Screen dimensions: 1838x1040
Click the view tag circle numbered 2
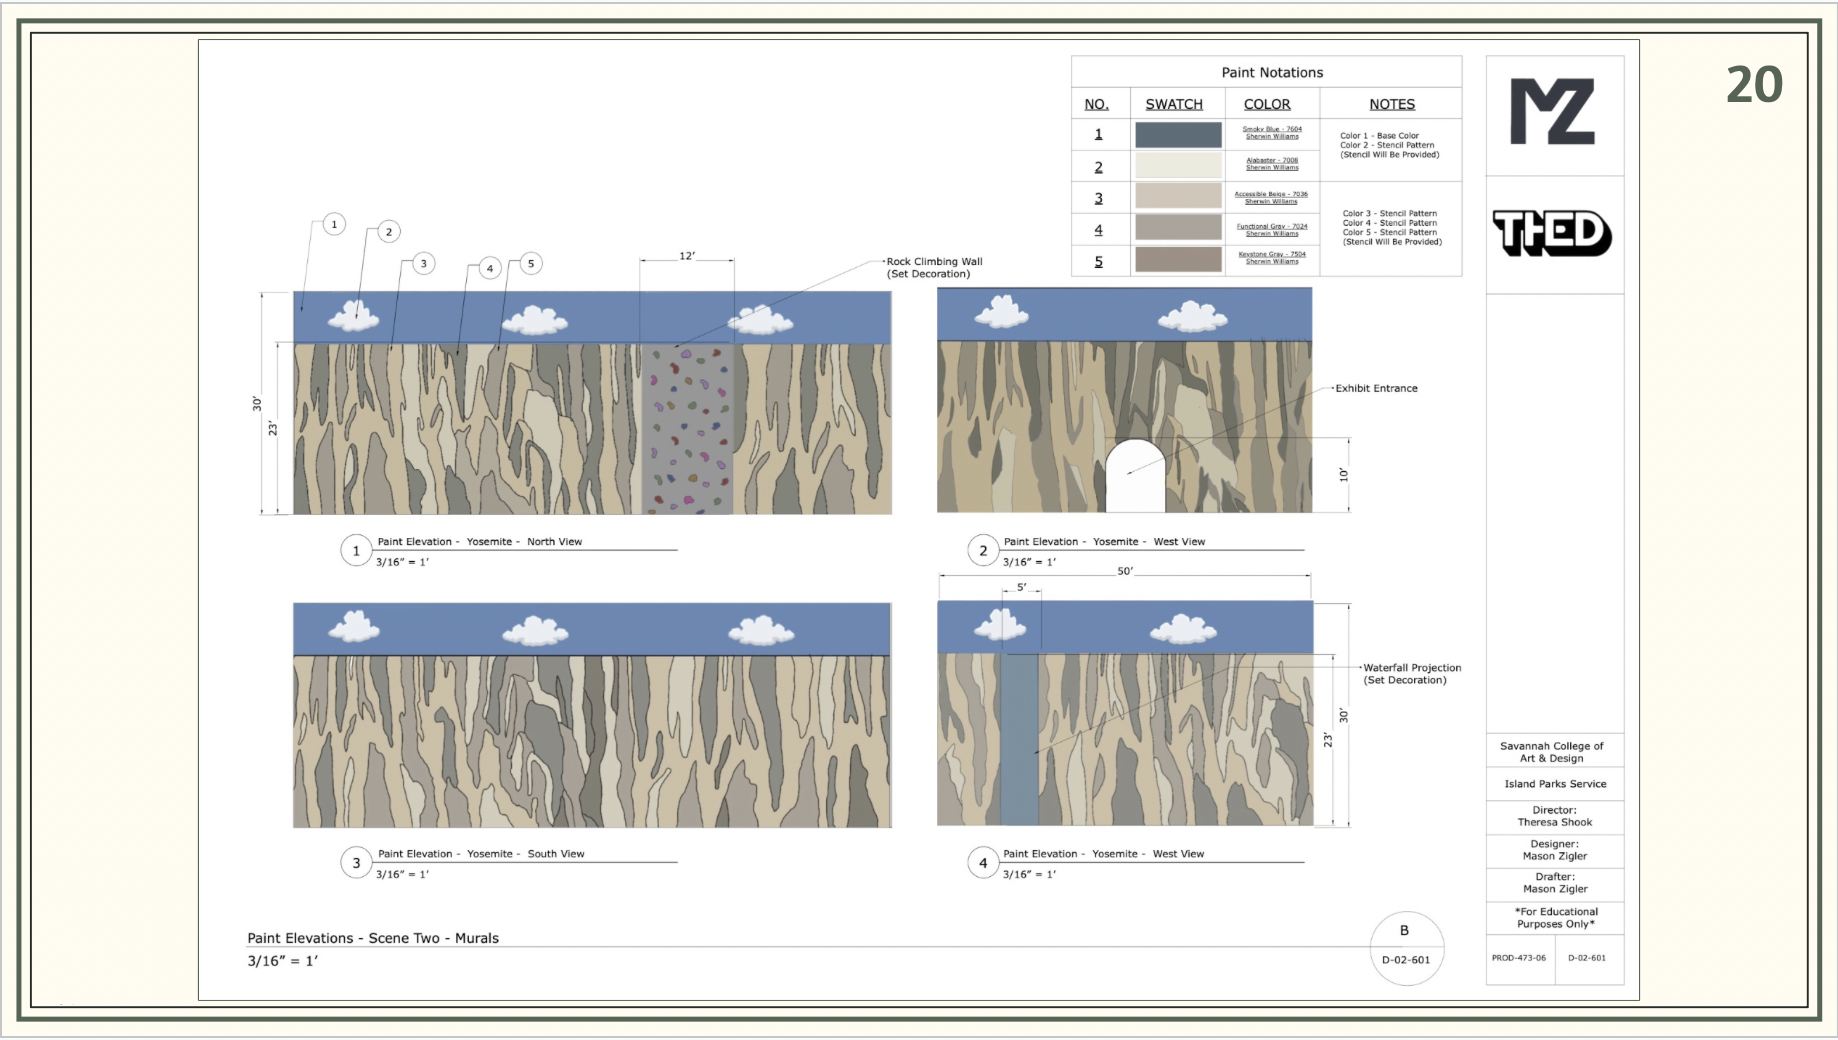(983, 551)
